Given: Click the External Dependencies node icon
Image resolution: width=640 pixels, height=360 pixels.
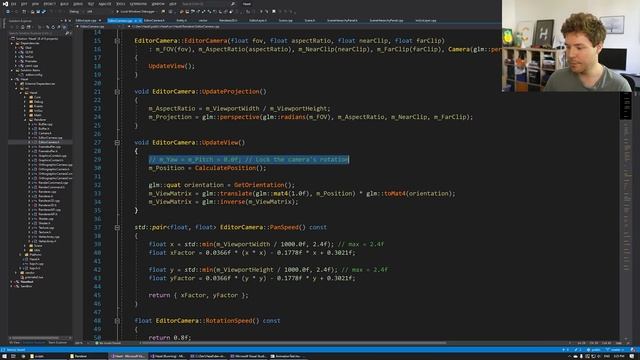Looking at the screenshot, I should tap(21, 84).
